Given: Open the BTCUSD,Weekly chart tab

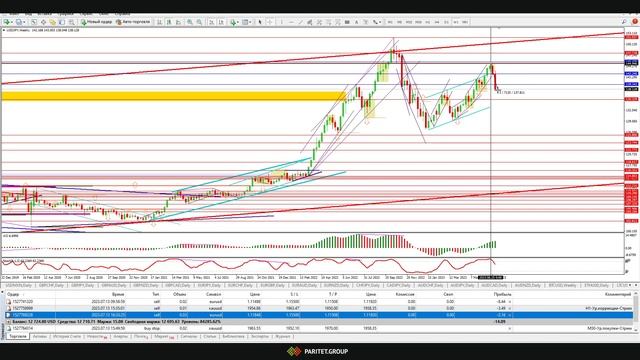Looking at the screenshot, I should coord(562,285).
